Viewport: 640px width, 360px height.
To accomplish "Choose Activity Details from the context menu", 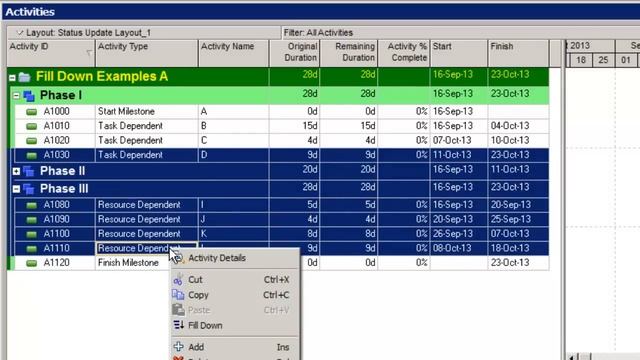I will [235, 258].
